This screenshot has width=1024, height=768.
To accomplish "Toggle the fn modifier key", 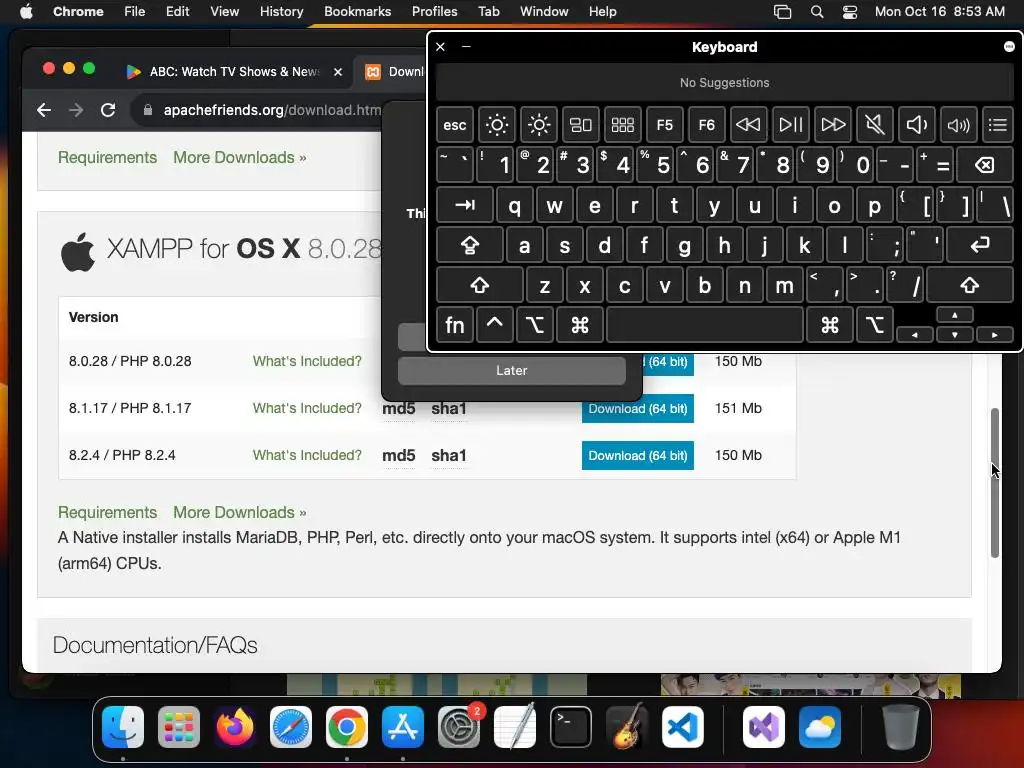I will tap(455, 325).
